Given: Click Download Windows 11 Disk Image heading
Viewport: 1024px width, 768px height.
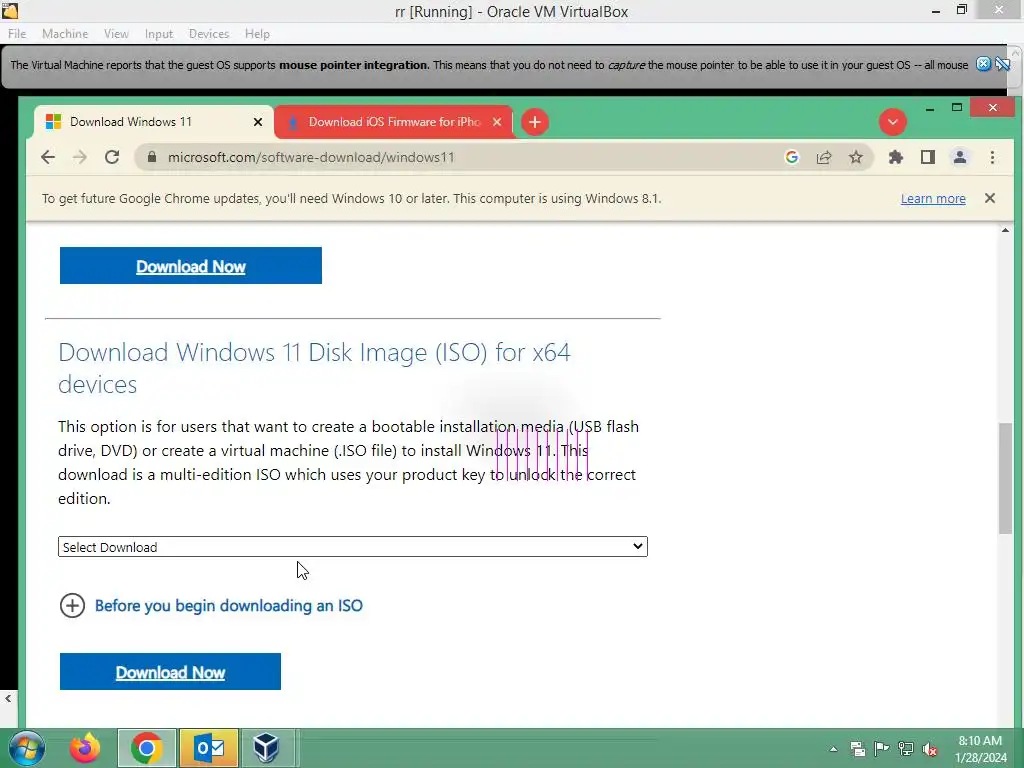Looking at the screenshot, I should [x=314, y=368].
